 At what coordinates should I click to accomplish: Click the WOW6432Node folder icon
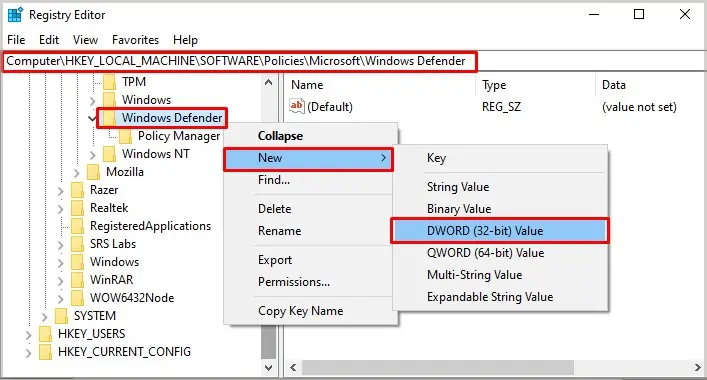(x=78, y=298)
